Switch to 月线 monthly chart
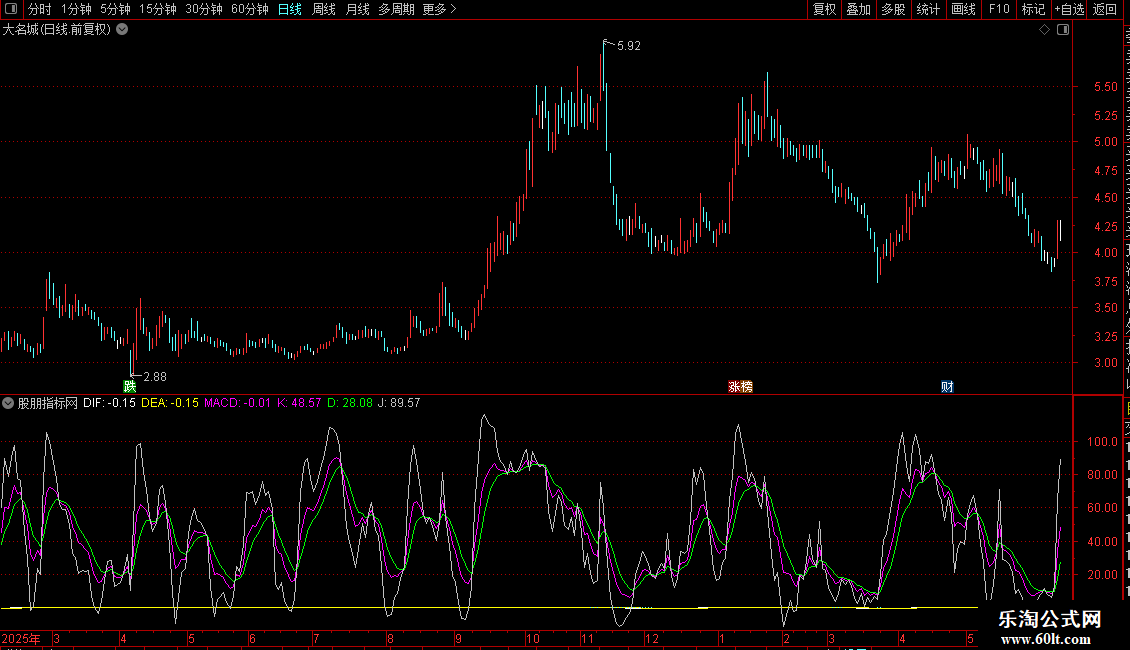The height and width of the screenshot is (650, 1130). pos(357,9)
